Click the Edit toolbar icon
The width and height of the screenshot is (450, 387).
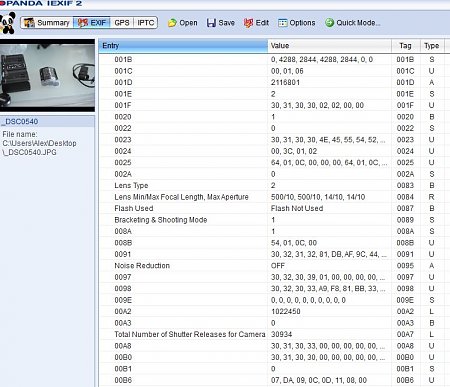click(248, 23)
